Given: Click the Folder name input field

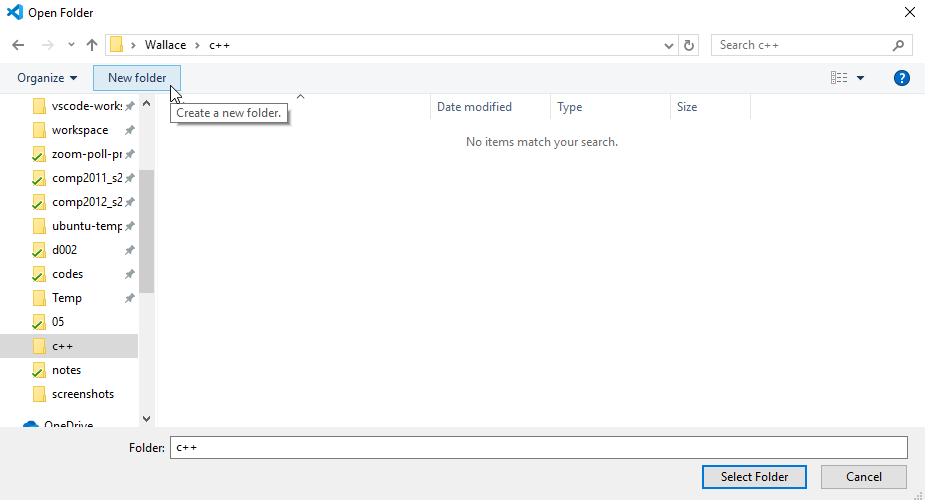Looking at the screenshot, I should click(538, 447).
